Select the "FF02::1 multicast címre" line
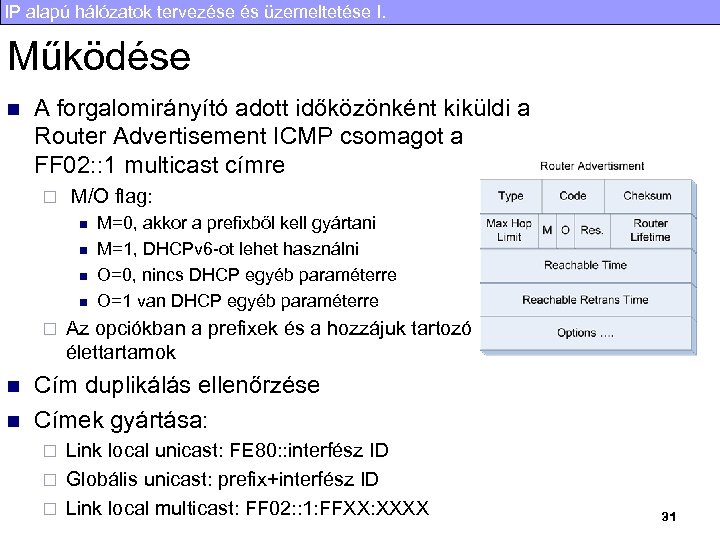Viewport: 720px width, 540px height. [159, 165]
